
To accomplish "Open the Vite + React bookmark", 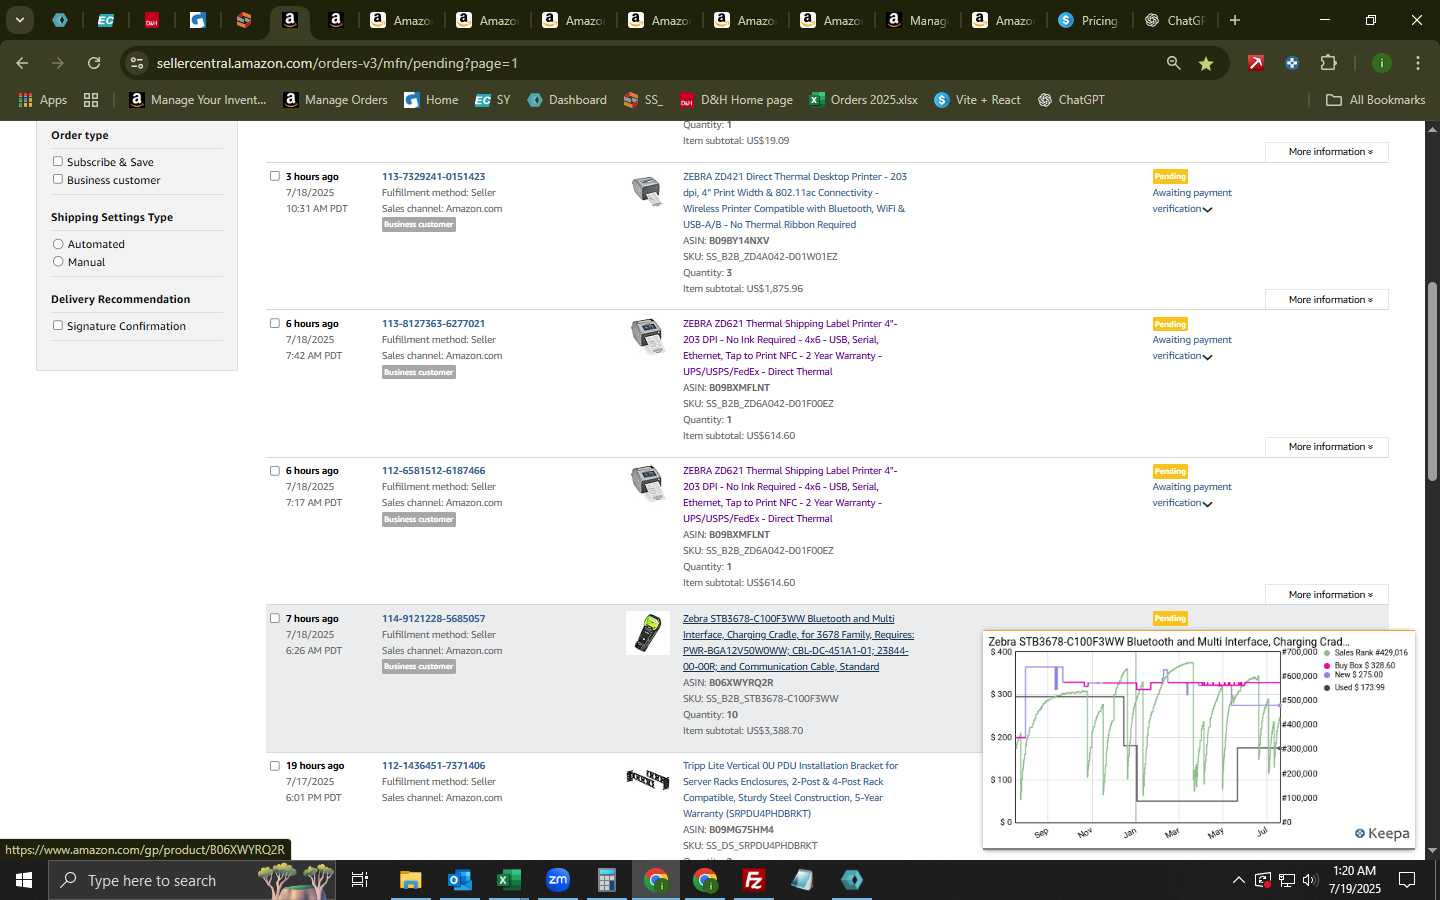I will coord(977,100).
